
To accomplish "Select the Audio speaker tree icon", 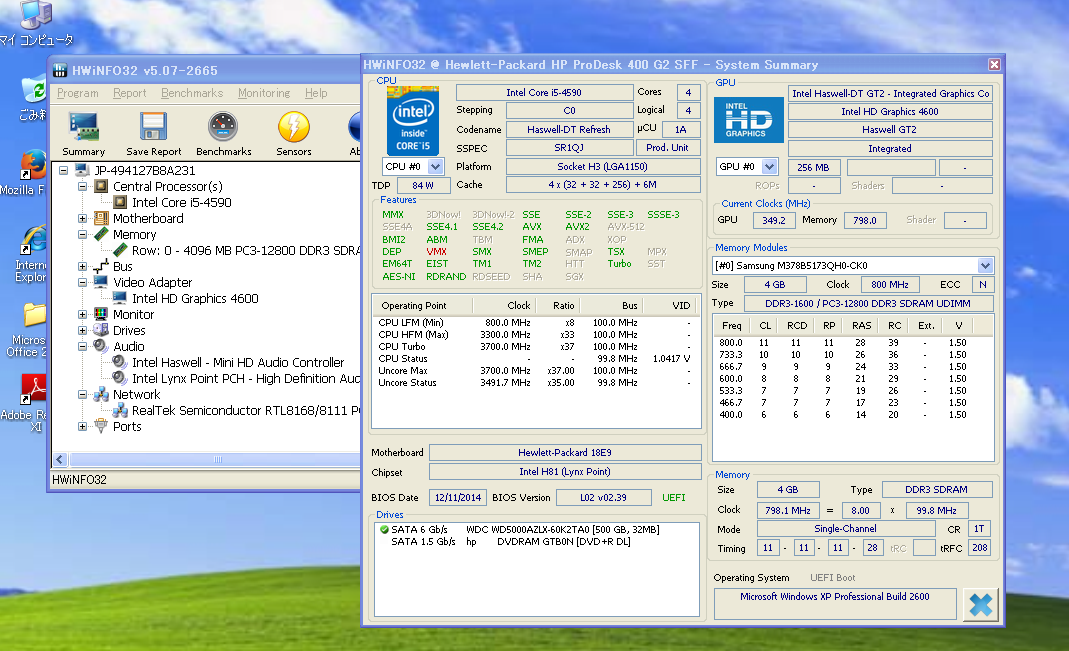I will (101, 346).
